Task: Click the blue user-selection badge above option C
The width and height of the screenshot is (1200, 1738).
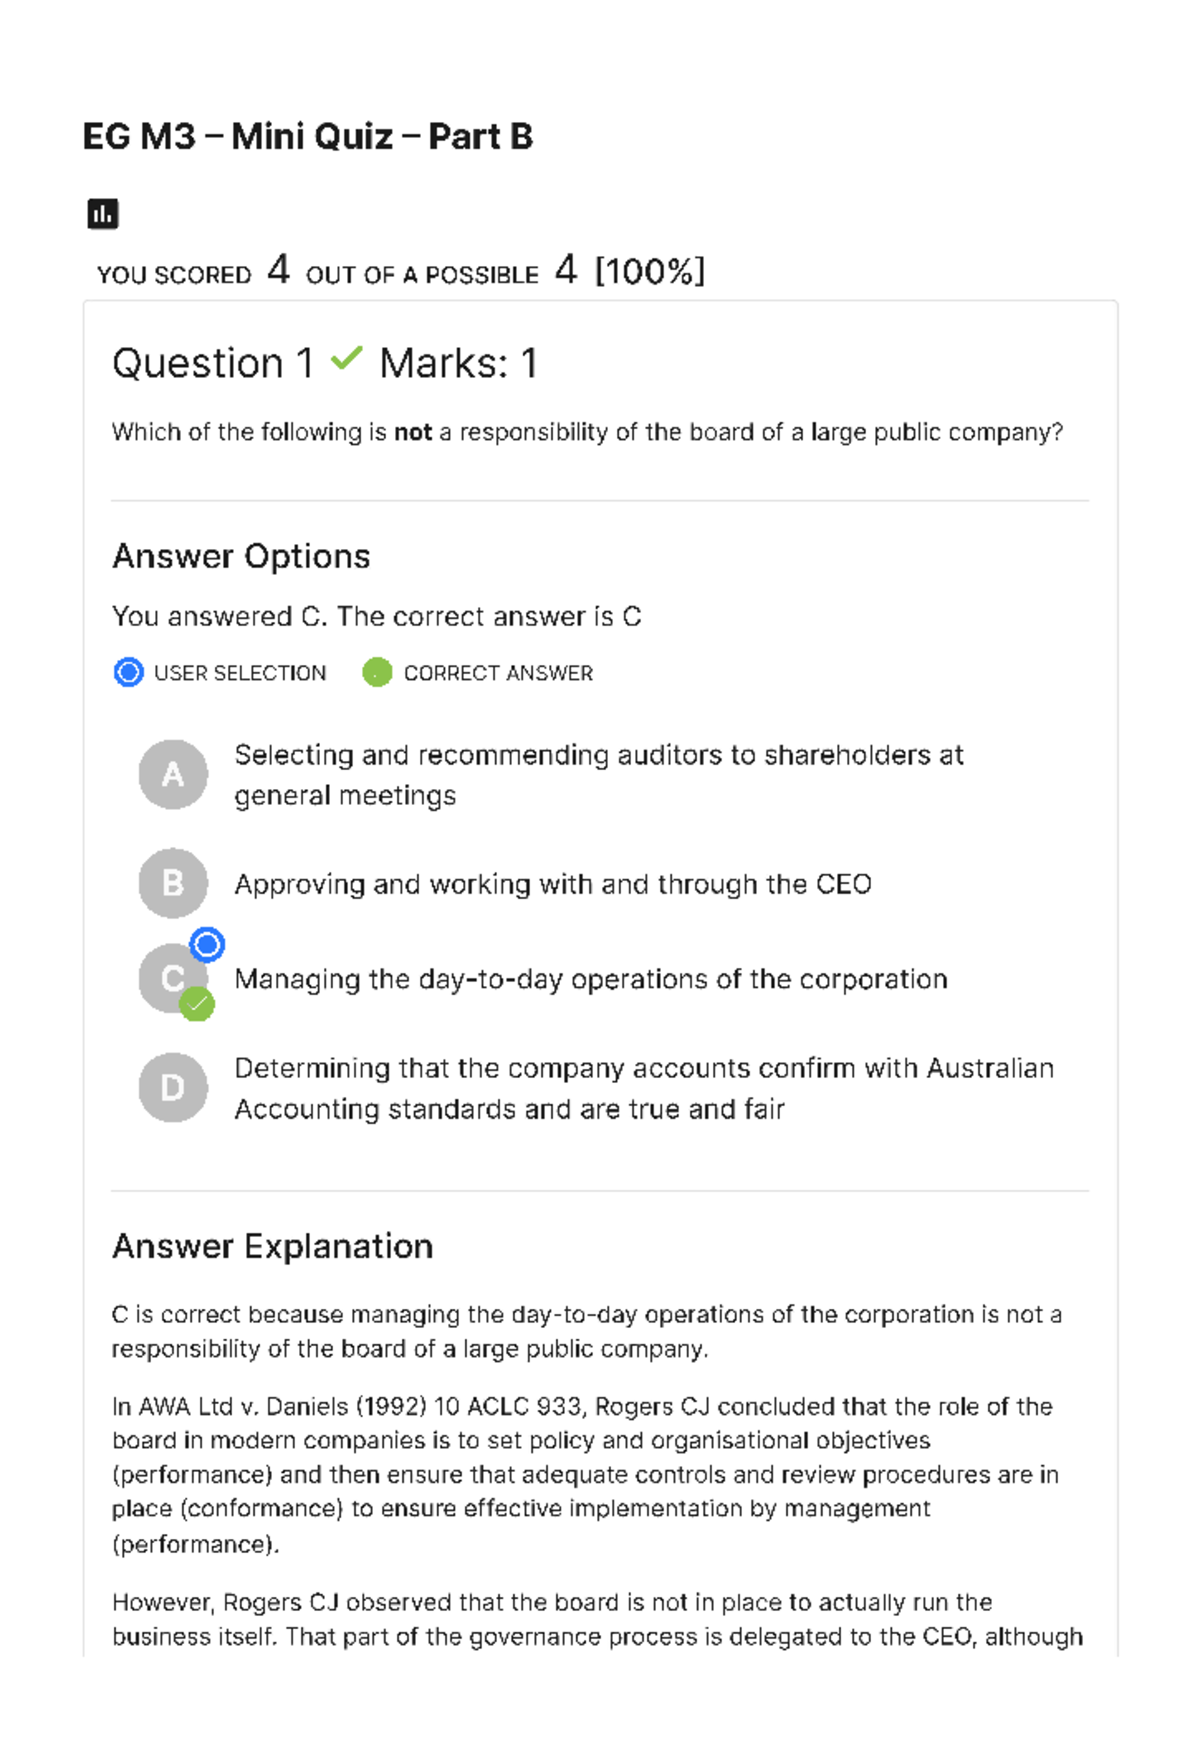Action: (206, 945)
